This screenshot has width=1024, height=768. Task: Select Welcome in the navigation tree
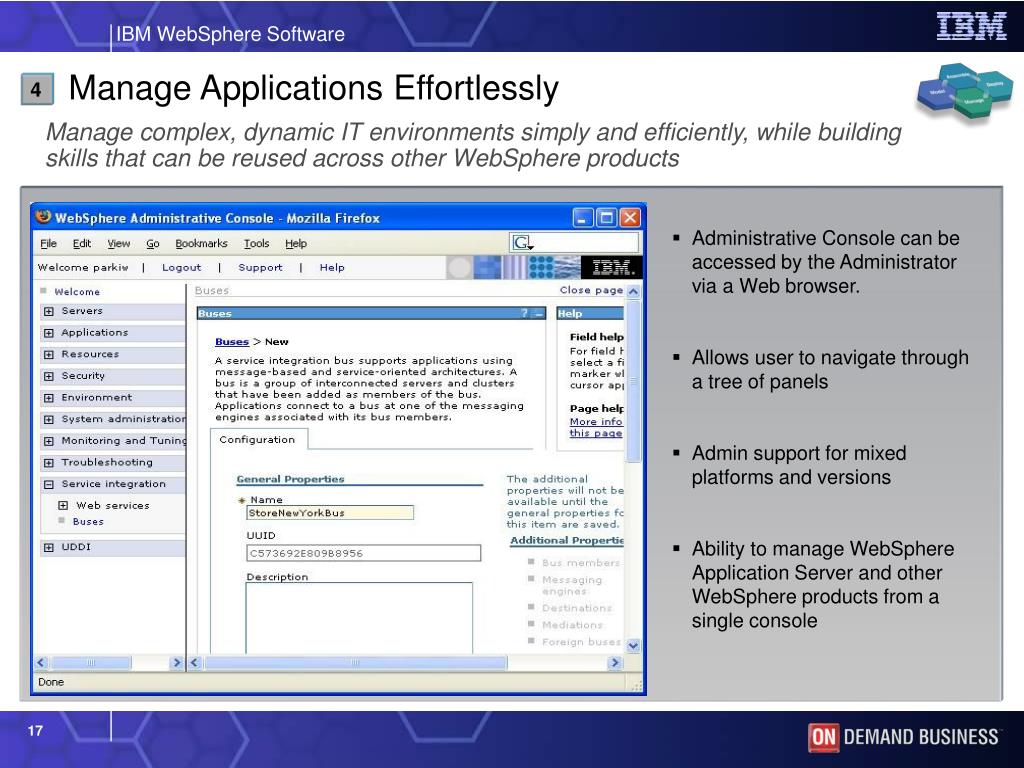click(x=77, y=292)
